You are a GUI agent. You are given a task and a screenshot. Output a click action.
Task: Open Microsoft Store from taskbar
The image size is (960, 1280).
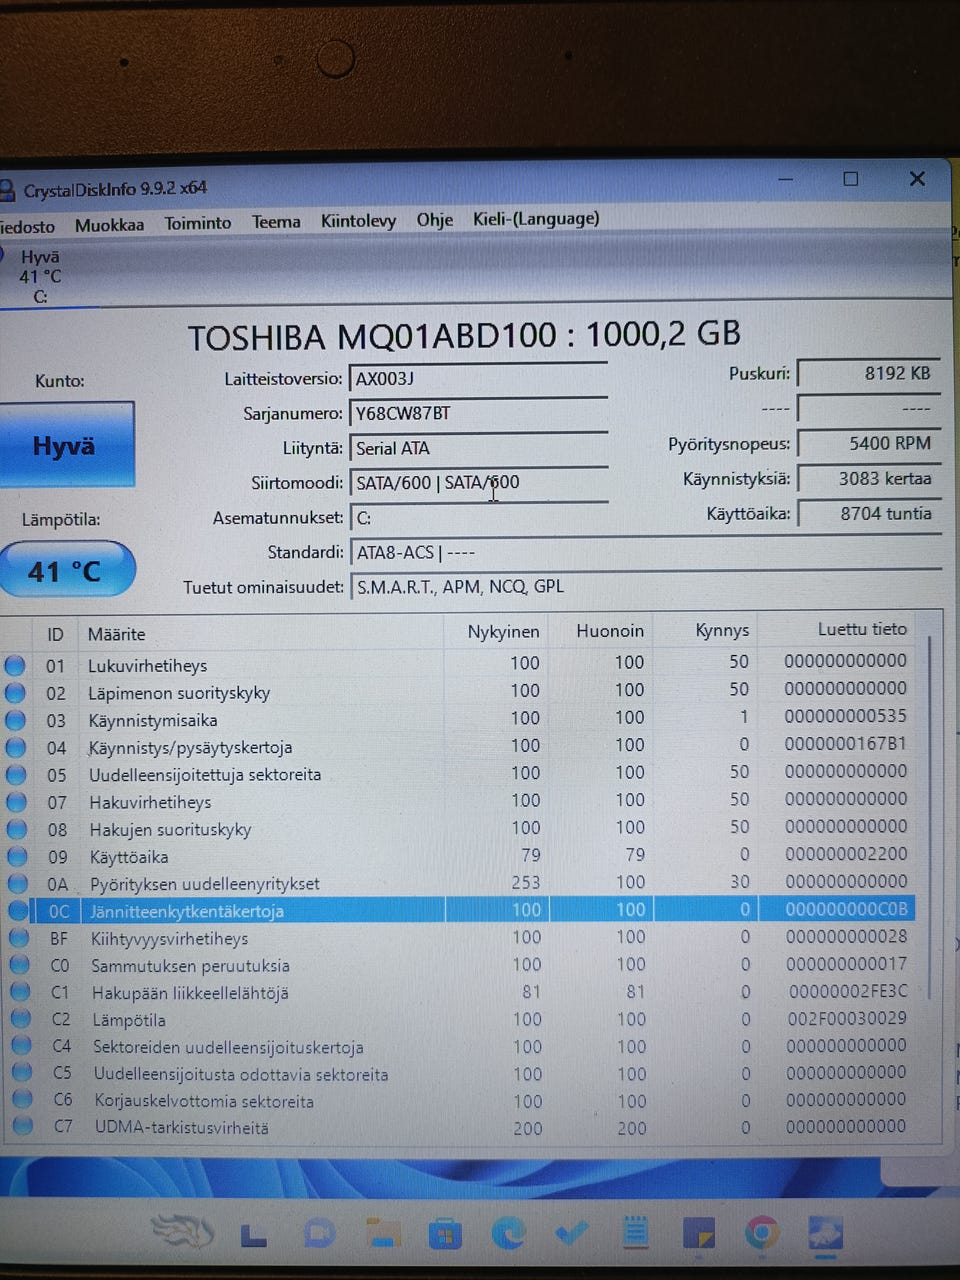(x=445, y=1234)
